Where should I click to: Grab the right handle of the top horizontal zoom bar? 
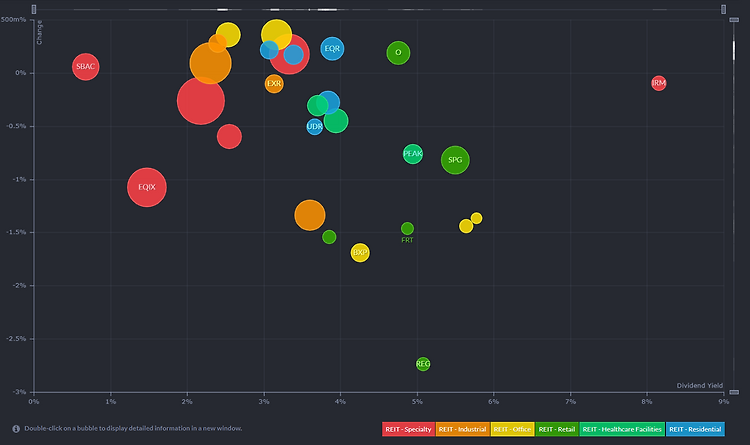point(723,9)
